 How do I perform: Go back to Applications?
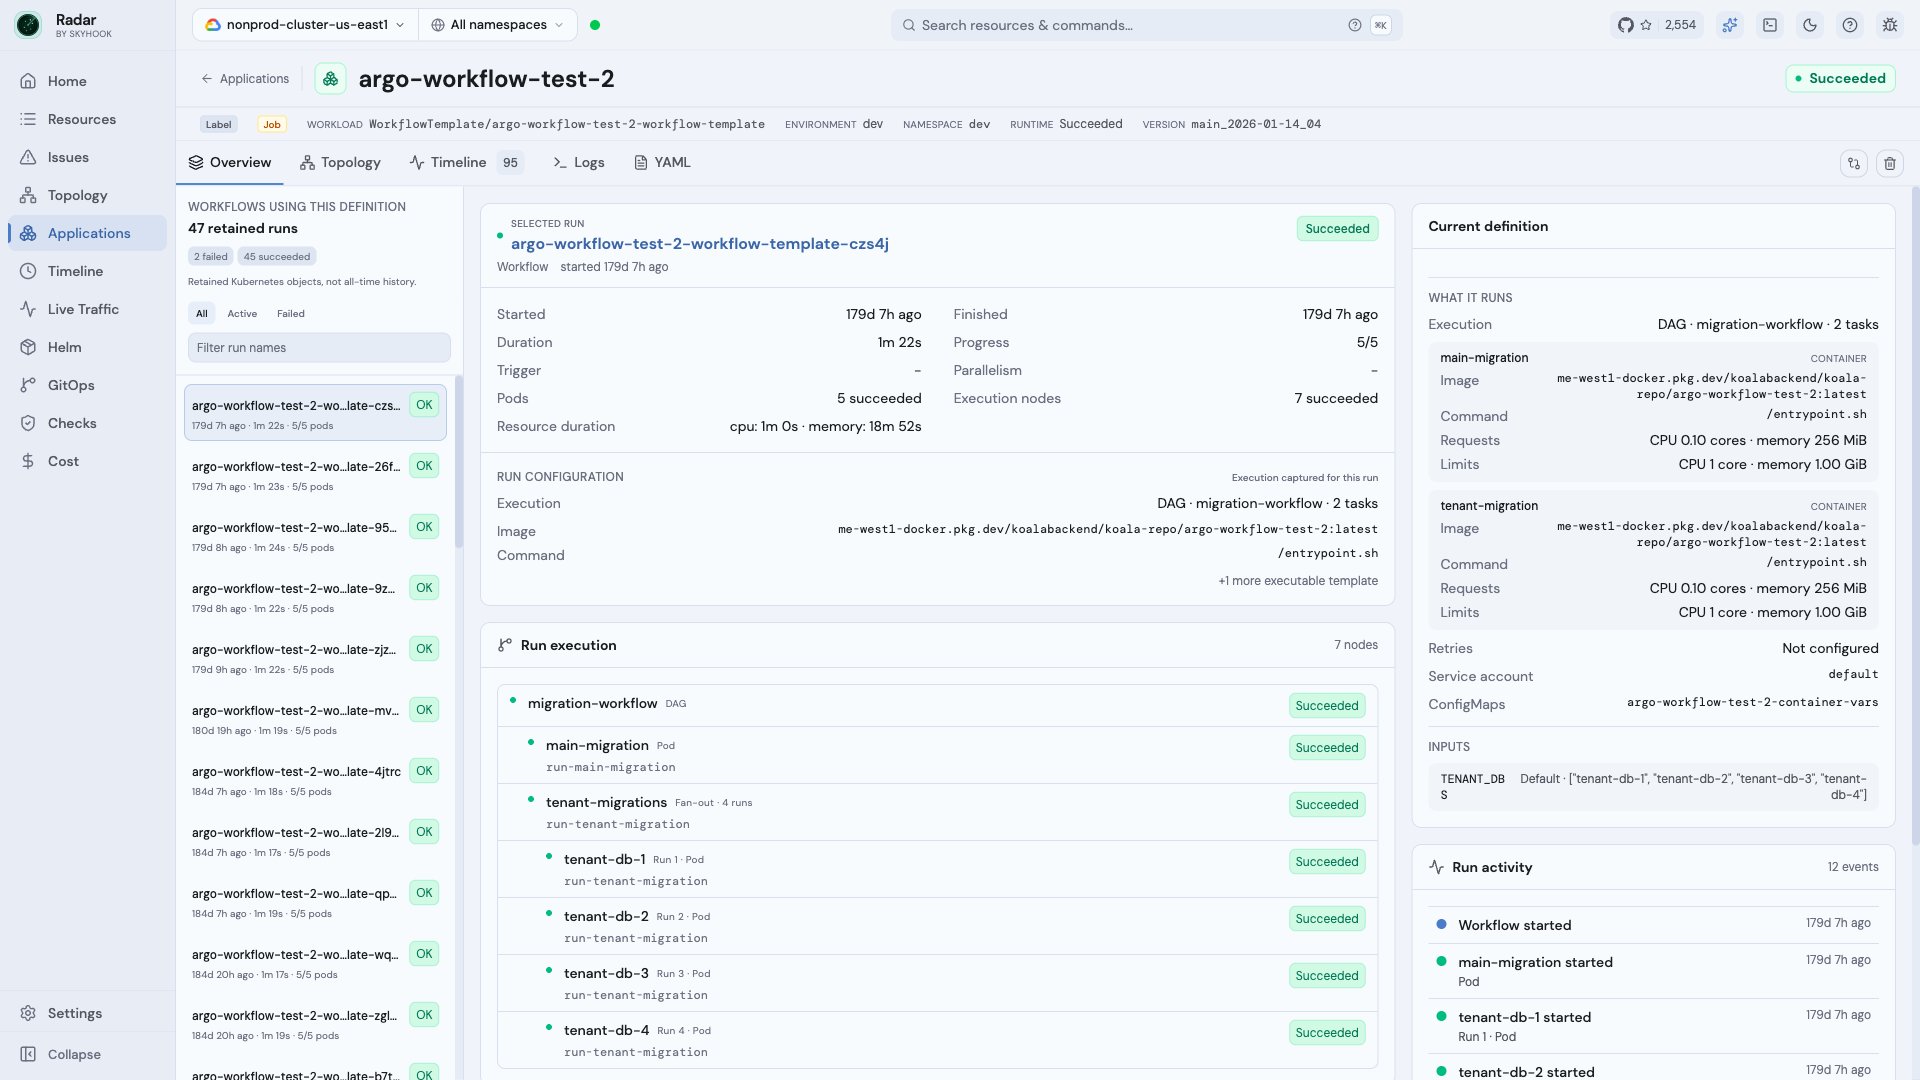245,79
